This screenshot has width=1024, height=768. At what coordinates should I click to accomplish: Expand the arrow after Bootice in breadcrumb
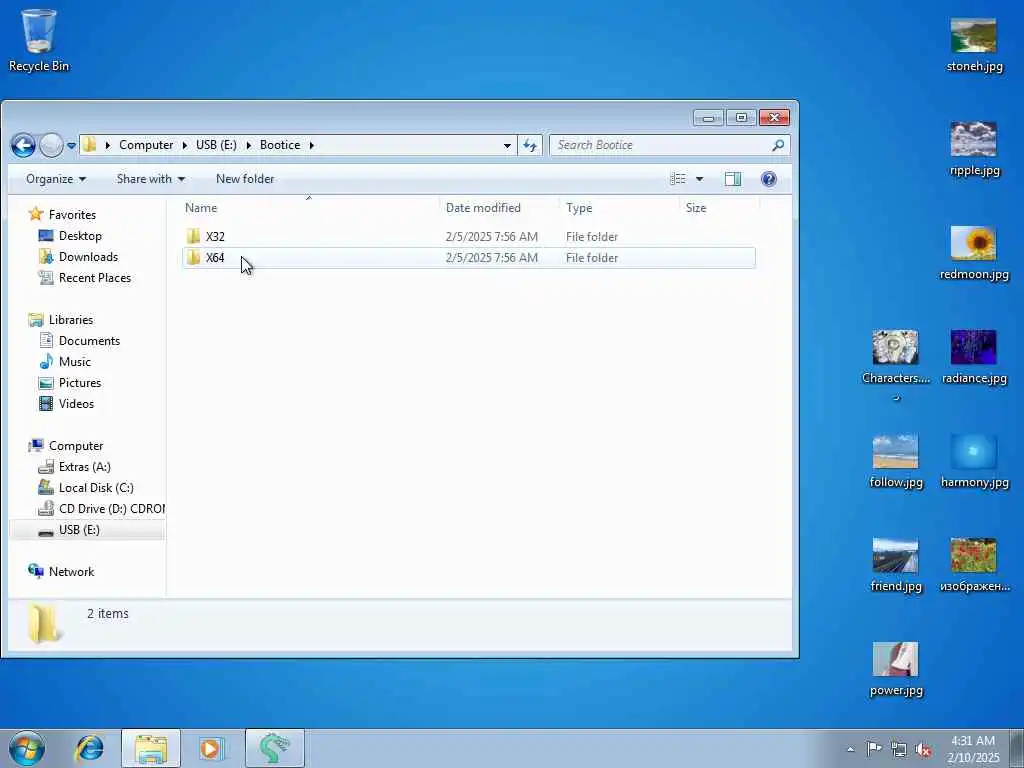312,145
